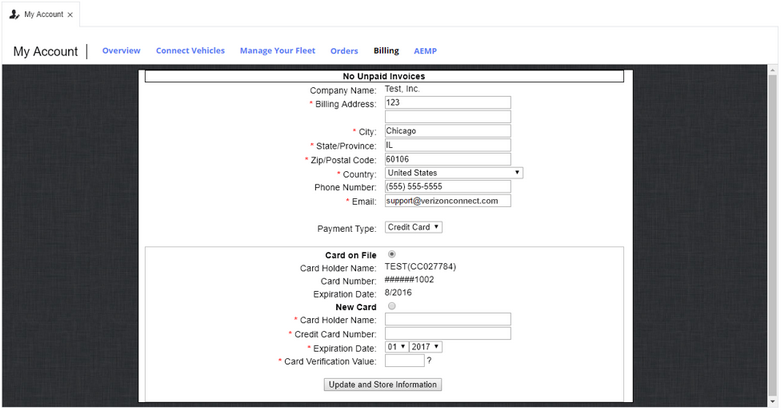Click the Card Verification Value field
Viewport: 781px width, 411px height.
coord(404,361)
